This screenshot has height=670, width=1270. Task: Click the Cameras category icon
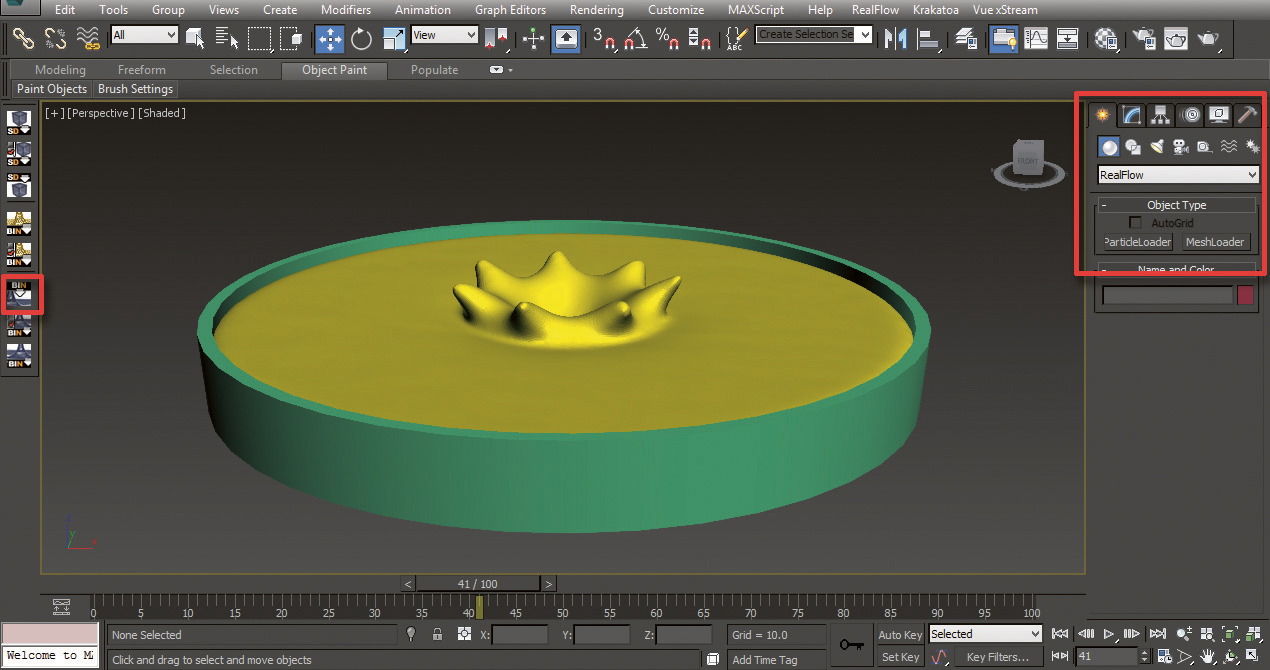point(1180,147)
